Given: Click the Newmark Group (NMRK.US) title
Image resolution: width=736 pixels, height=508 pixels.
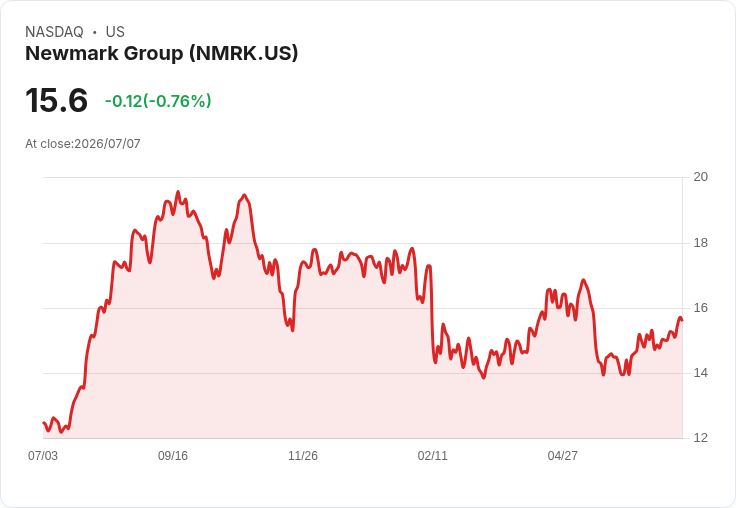Looking at the screenshot, I should [161, 53].
